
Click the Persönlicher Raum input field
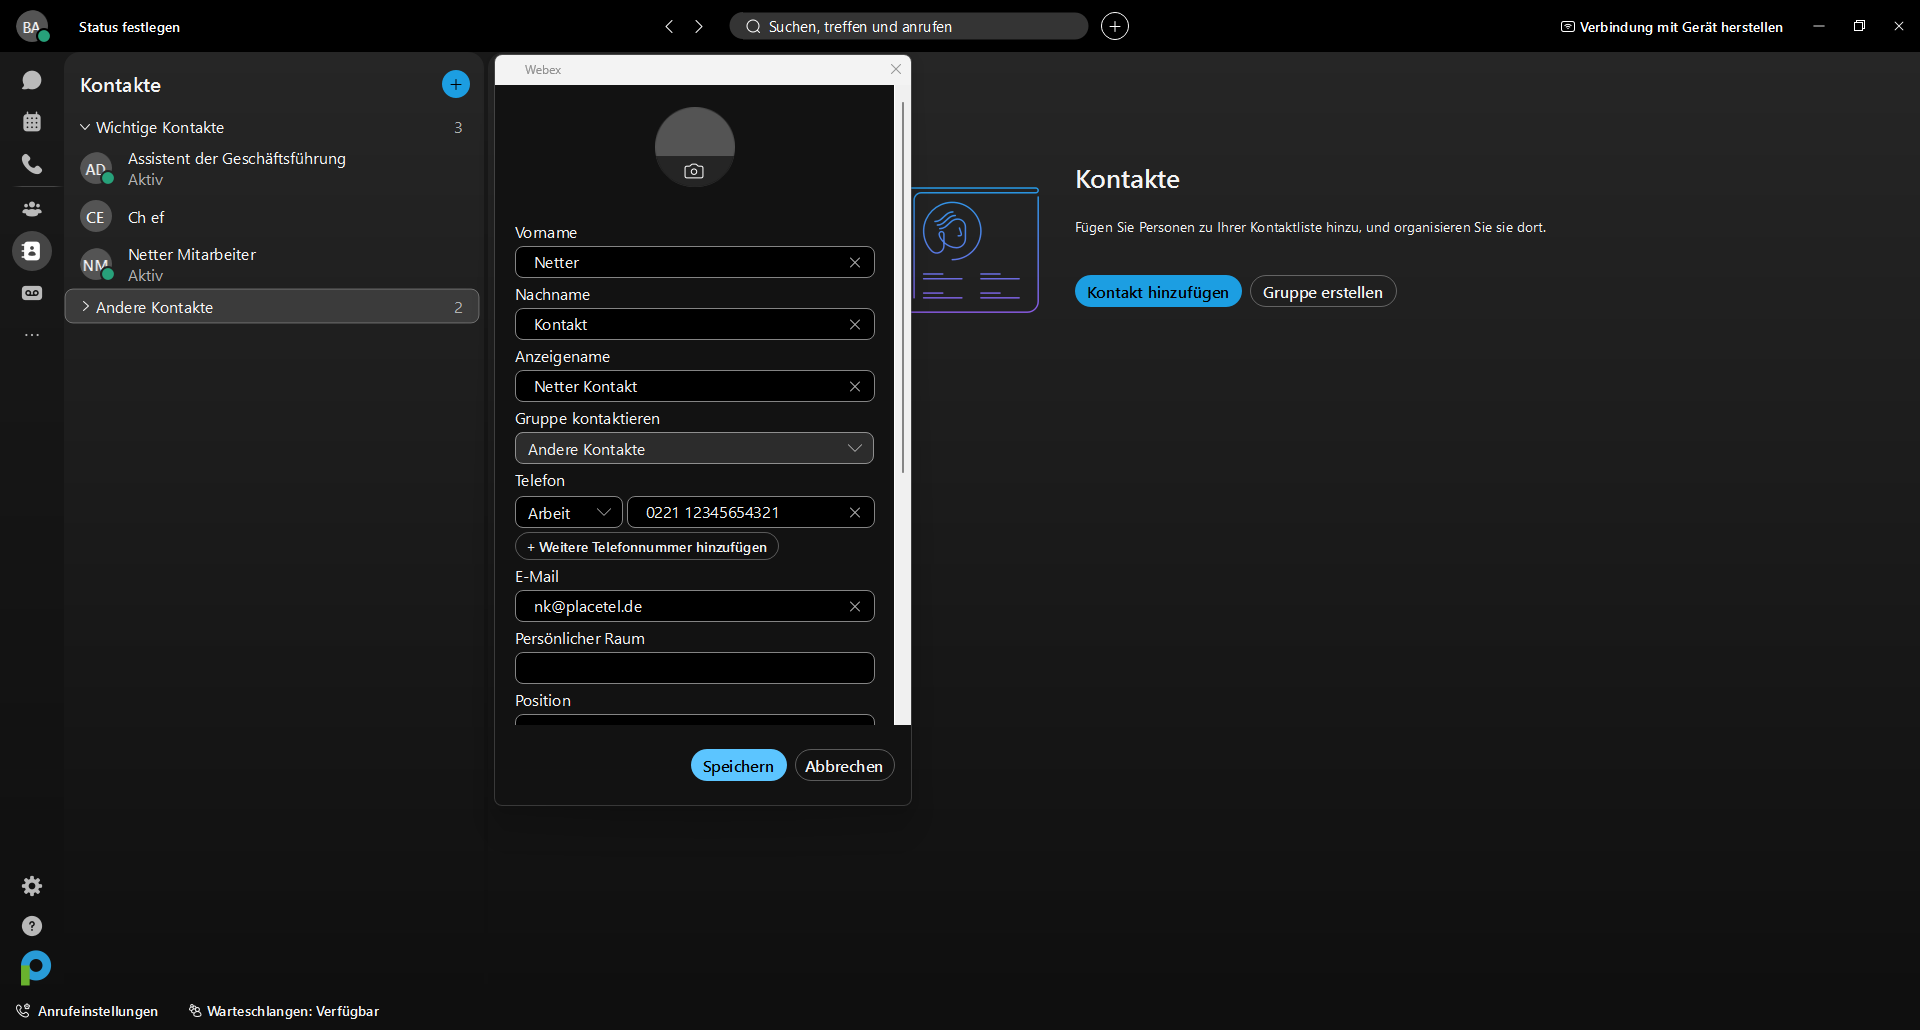coord(694,668)
